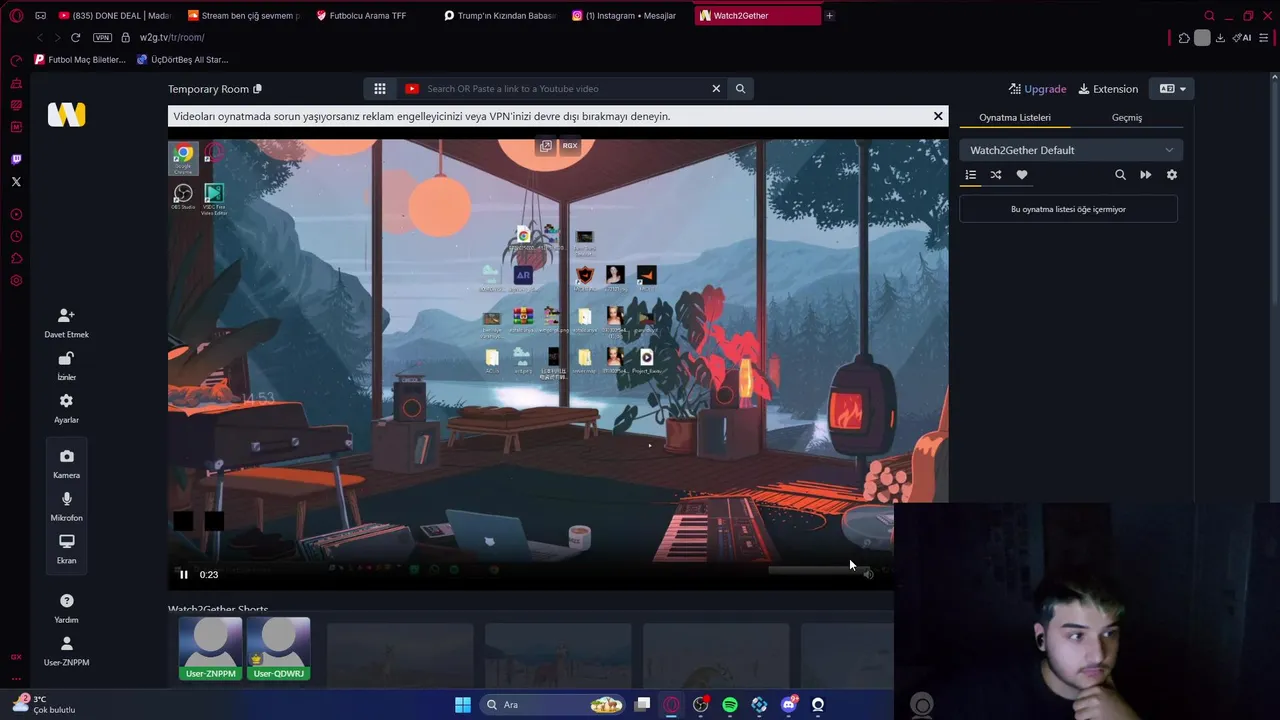1280x720 pixels.
Task: Mute the player speaker icon
Action: (868, 574)
